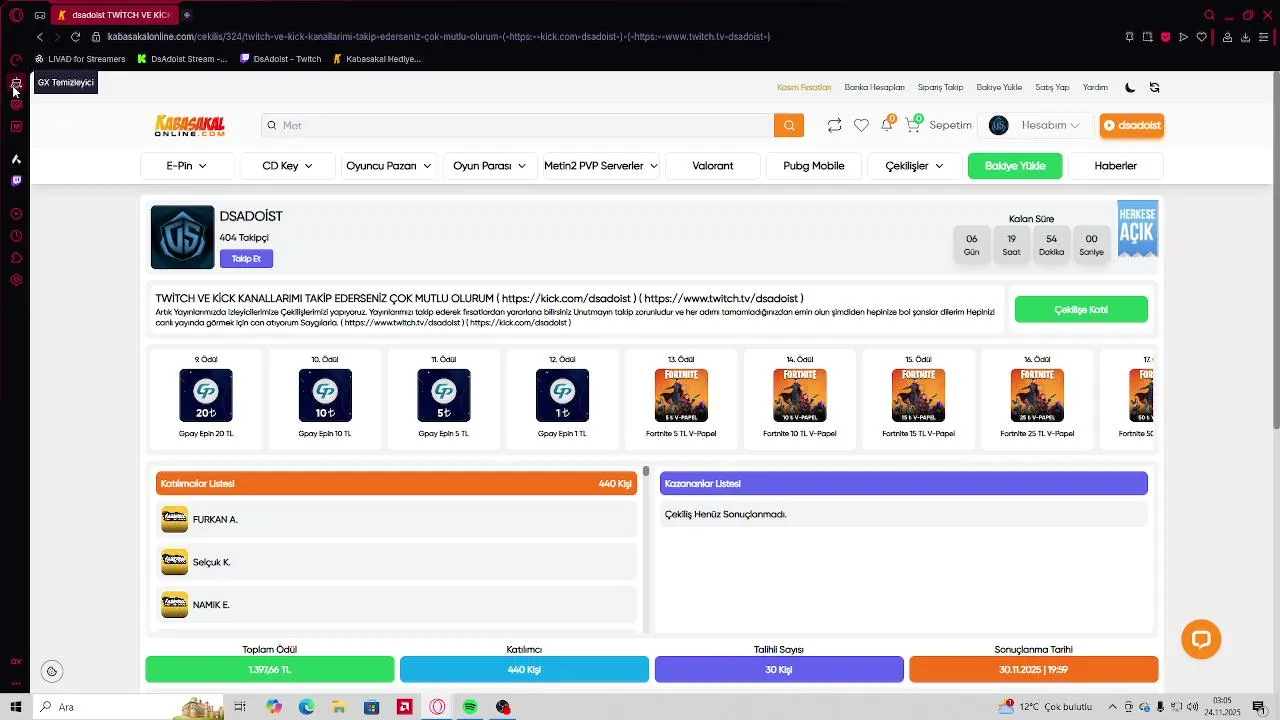
Task: Expand the Çekilişler dropdown
Action: (915, 166)
